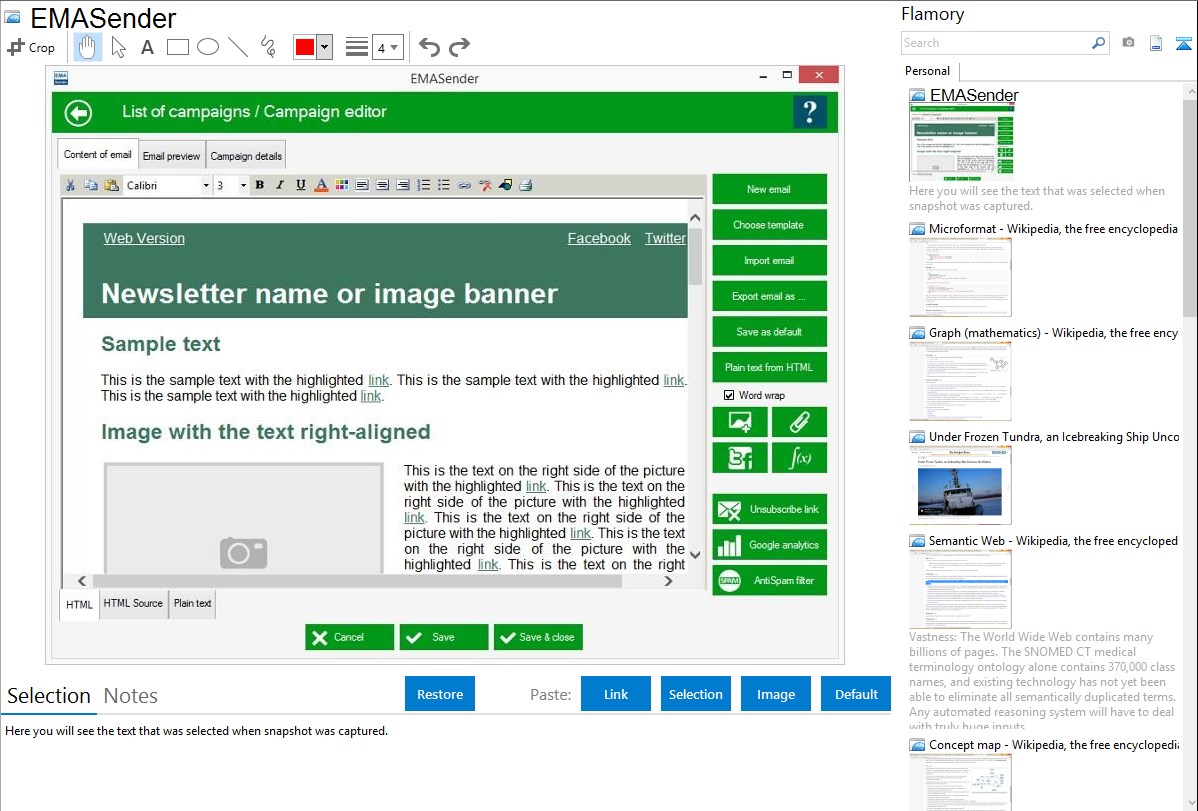The height and width of the screenshot is (811, 1198).
Task: Open the font color tool
Action: [x=322, y=185]
